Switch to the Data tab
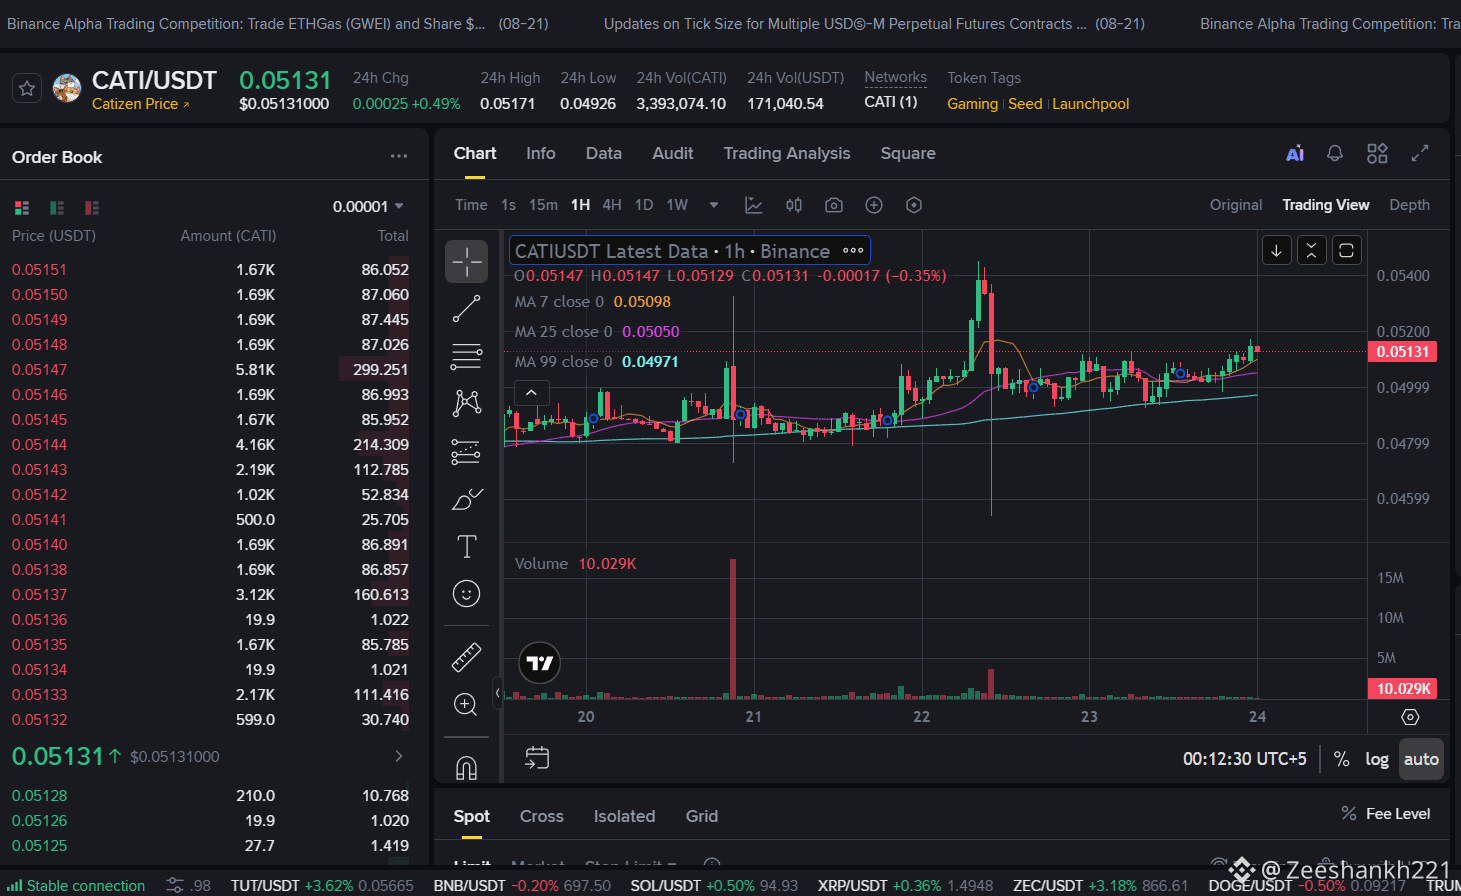The image size is (1461, 896). tap(603, 153)
